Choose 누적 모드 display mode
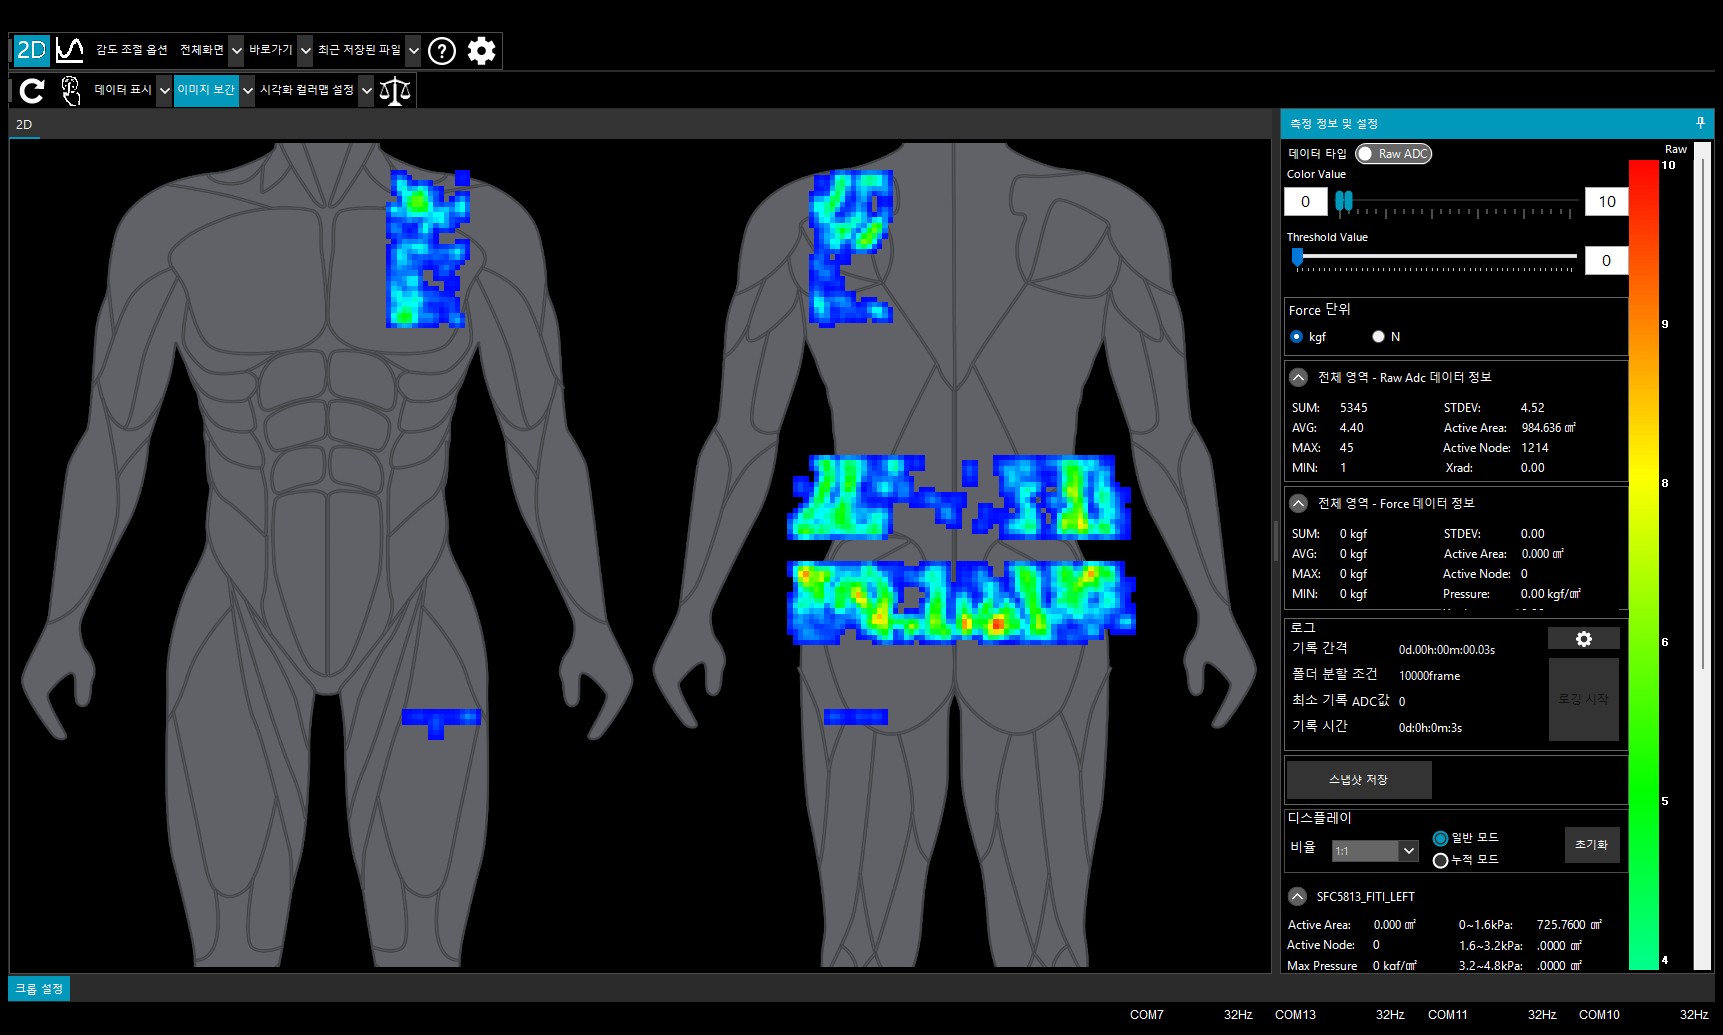This screenshot has width=1723, height=1035. tap(1440, 860)
